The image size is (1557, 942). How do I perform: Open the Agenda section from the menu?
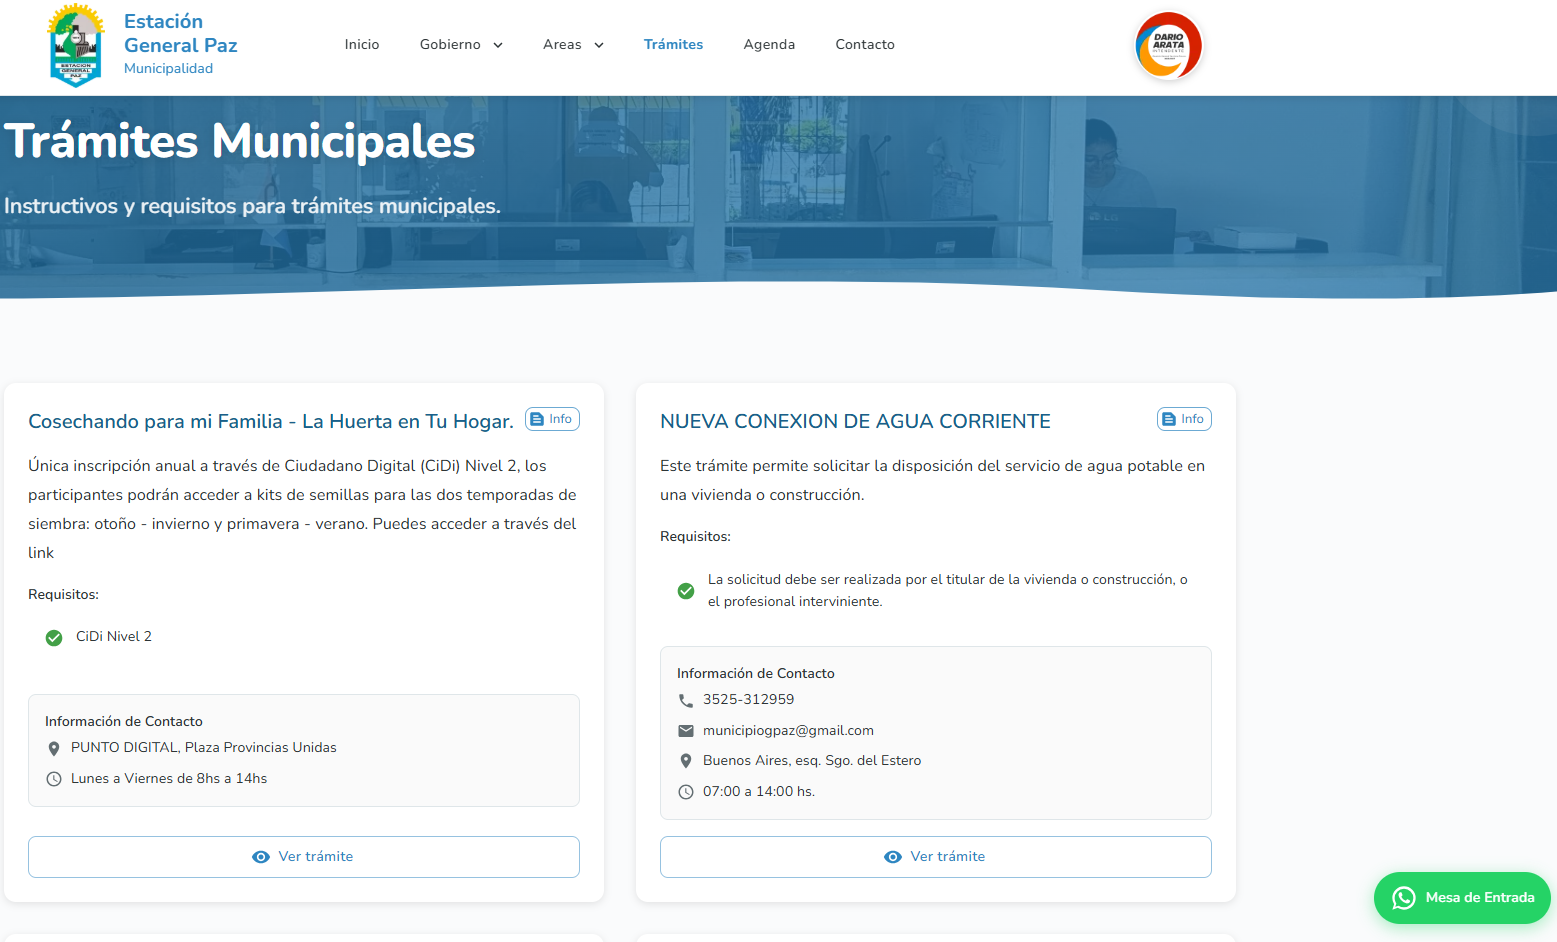point(769,44)
